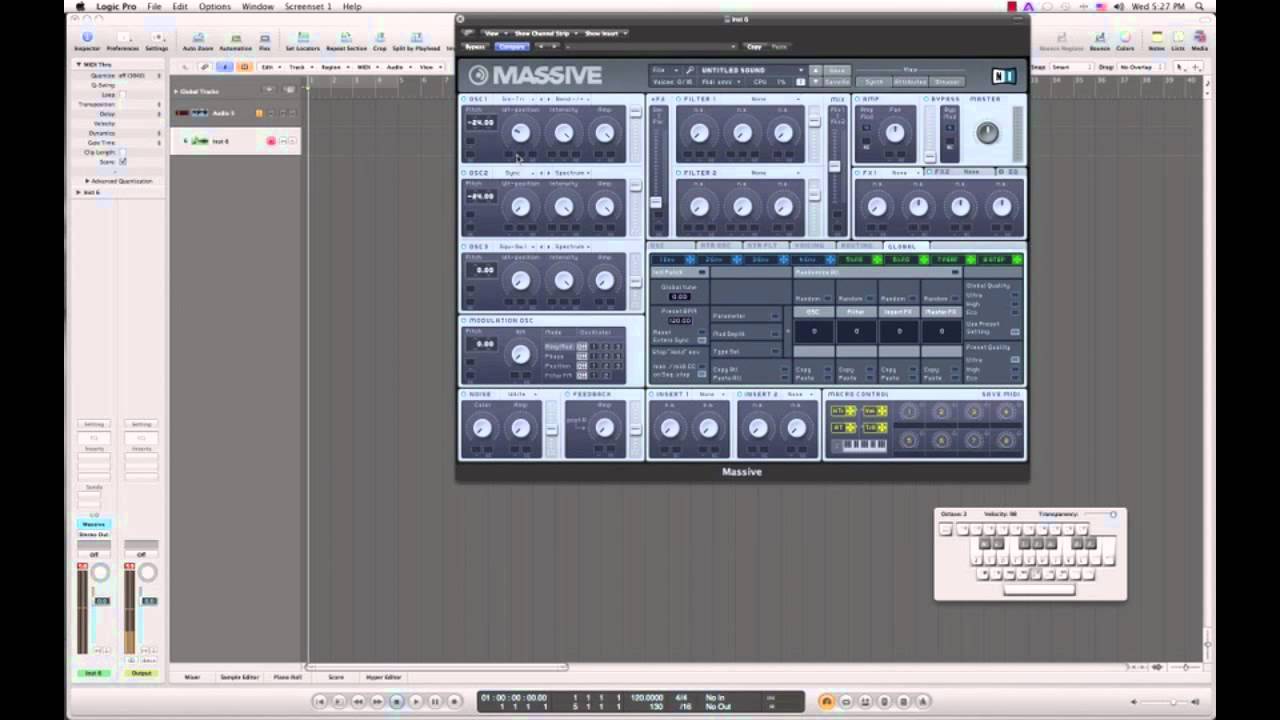
Task: Open Colors palette in toolbar
Action: [1125, 41]
